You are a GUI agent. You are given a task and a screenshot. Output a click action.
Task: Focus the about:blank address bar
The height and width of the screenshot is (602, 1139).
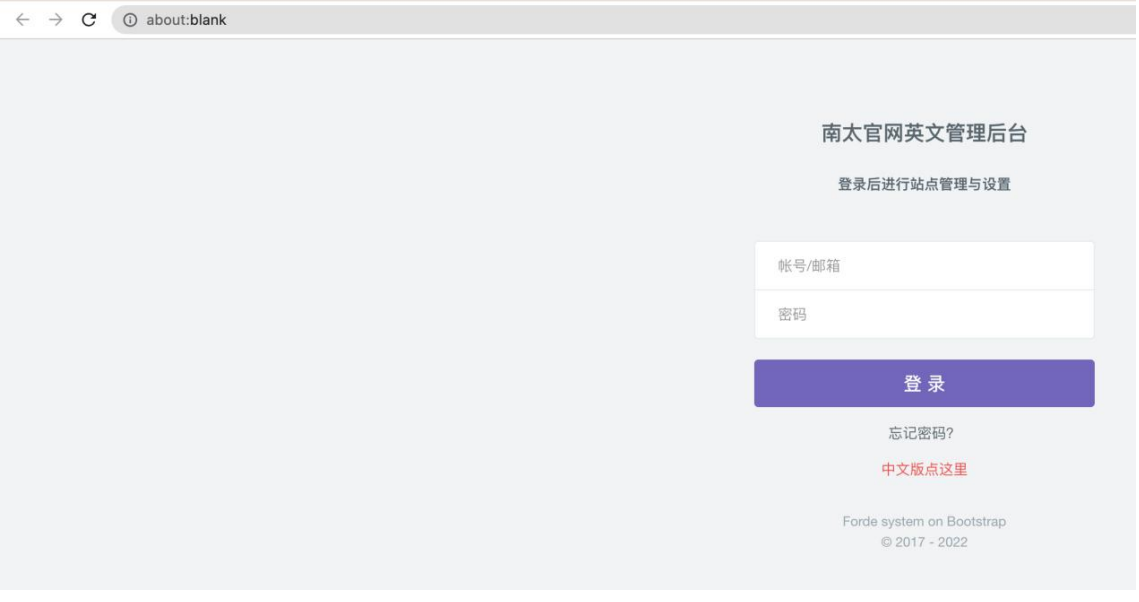(x=625, y=20)
